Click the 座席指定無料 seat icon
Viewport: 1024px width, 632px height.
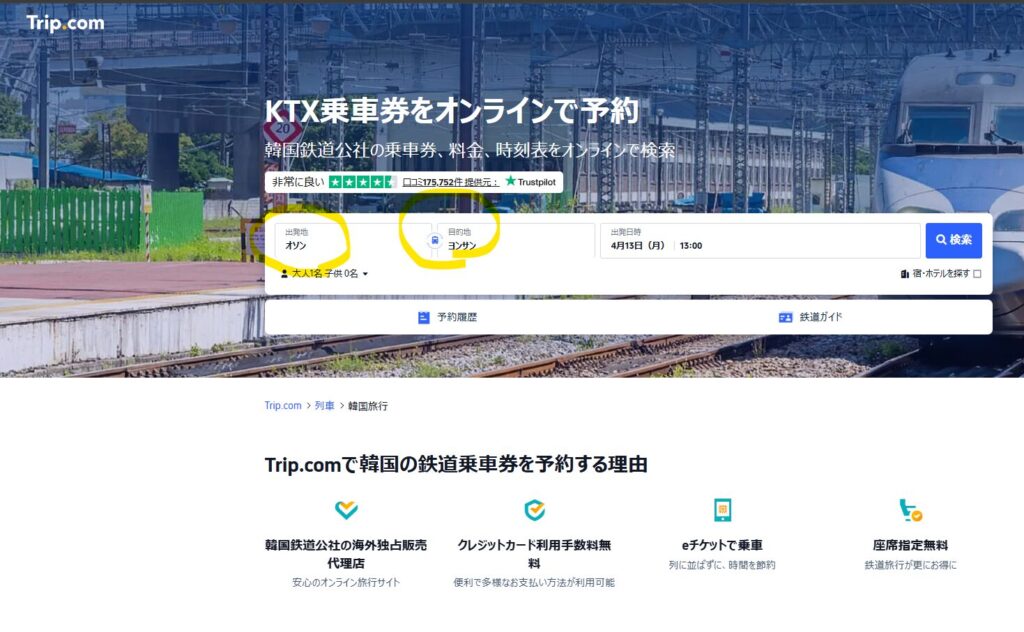(910, 510)
